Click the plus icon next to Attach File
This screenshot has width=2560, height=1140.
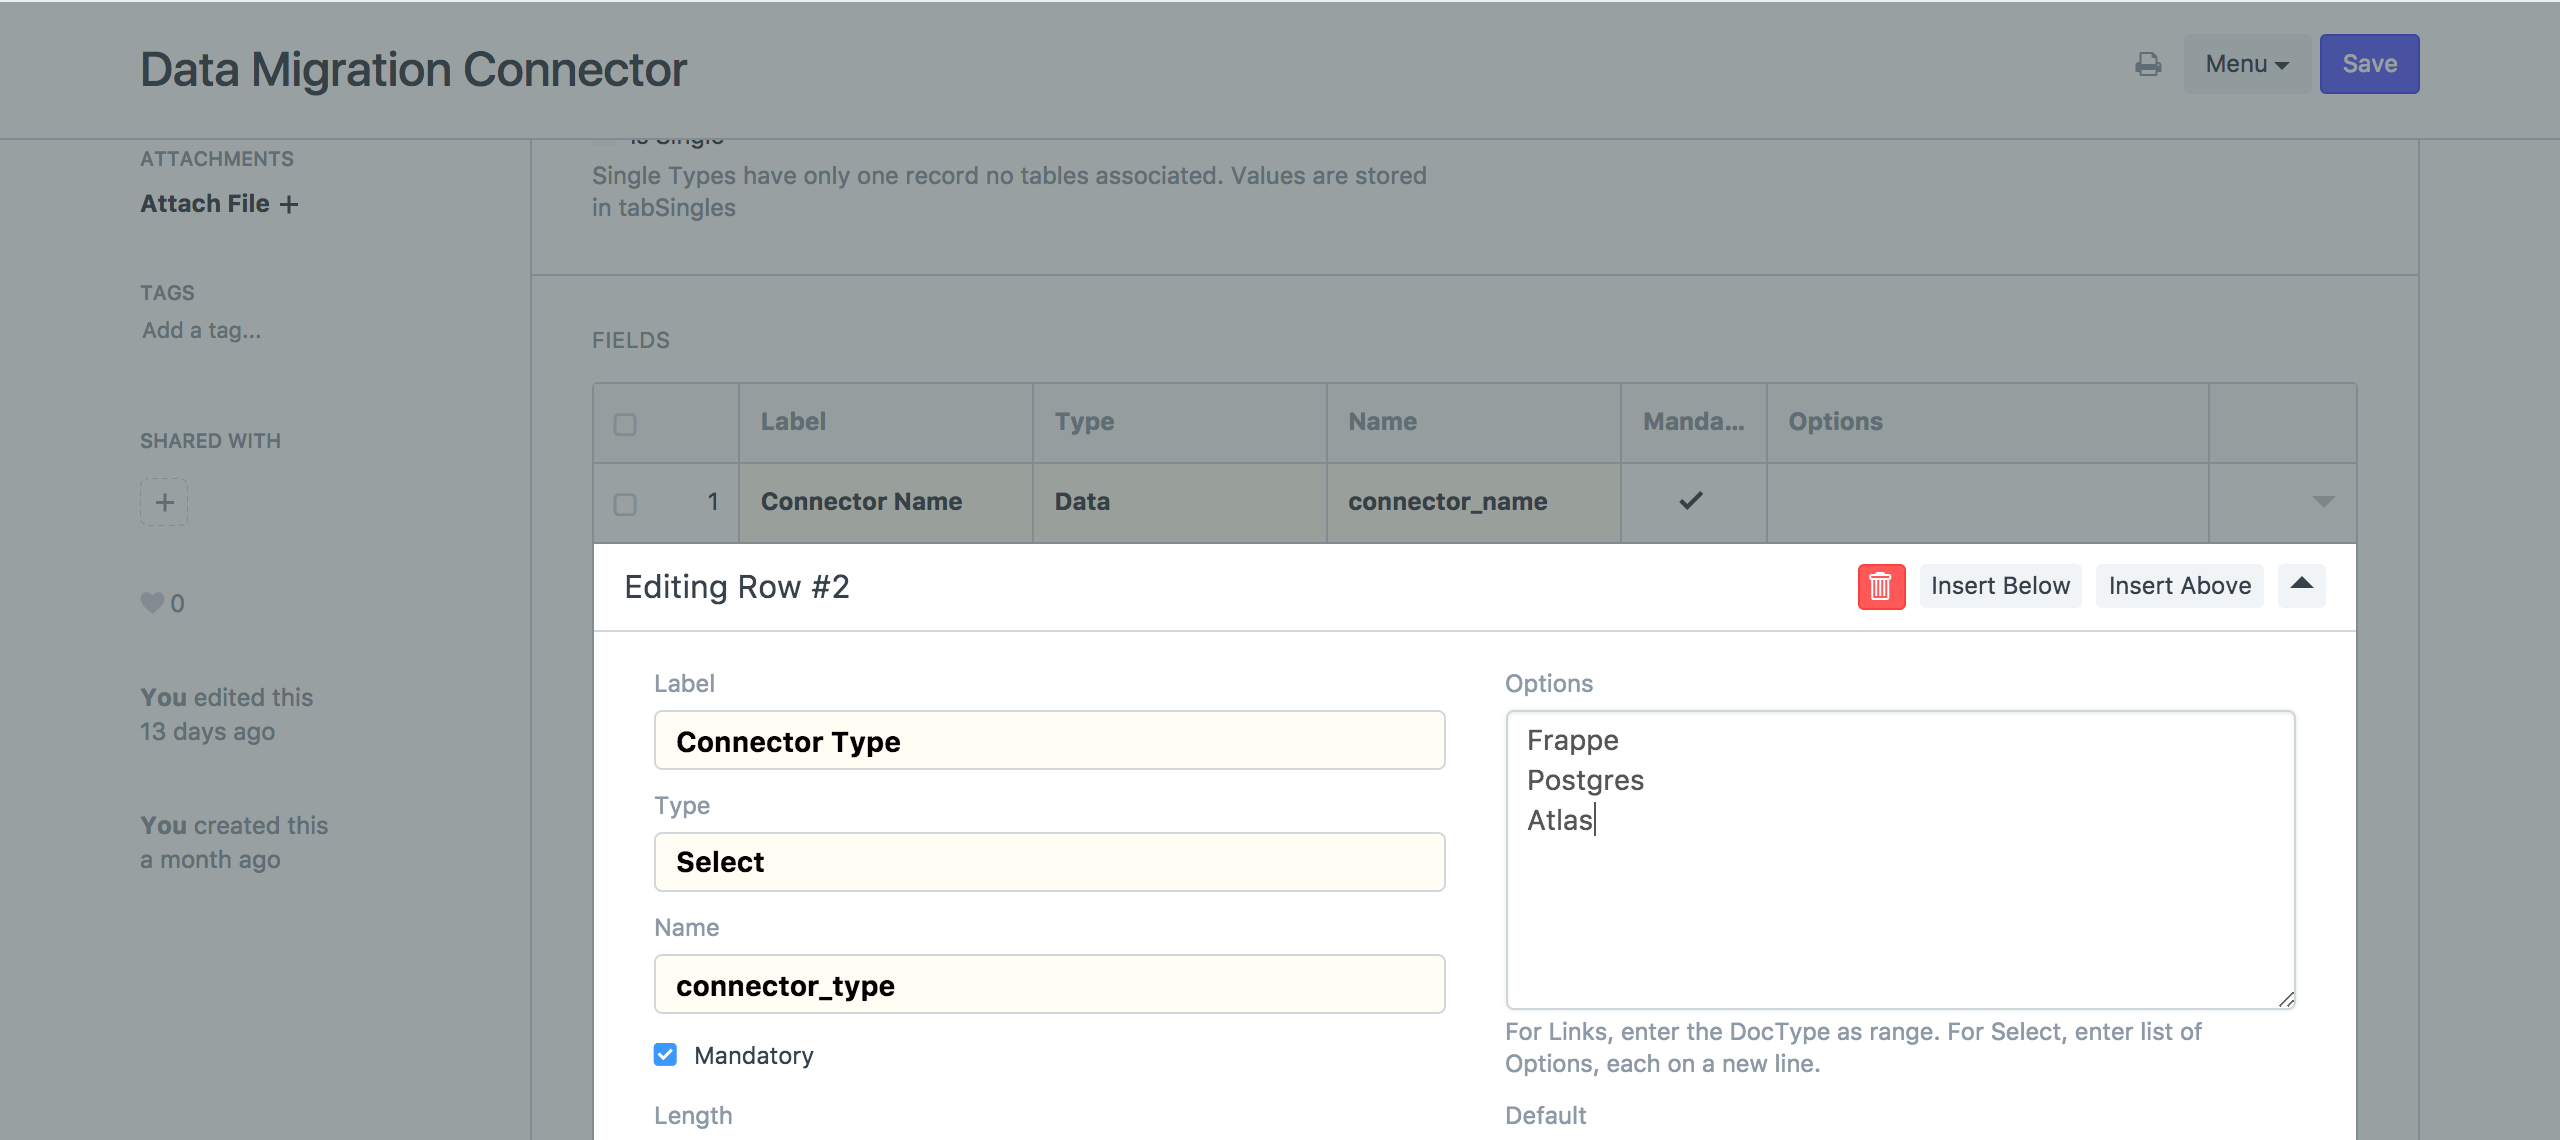click(x=289, y=204)
